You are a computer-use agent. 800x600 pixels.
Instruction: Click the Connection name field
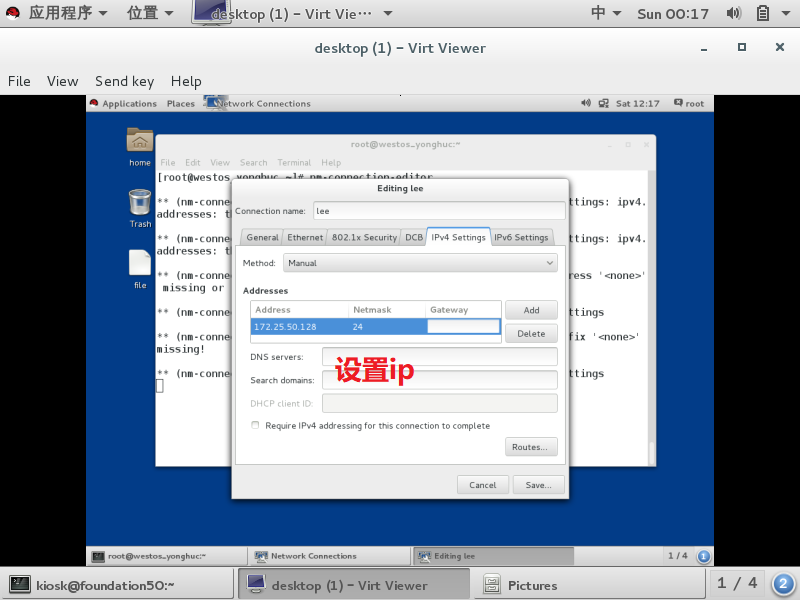pos(439,211)
